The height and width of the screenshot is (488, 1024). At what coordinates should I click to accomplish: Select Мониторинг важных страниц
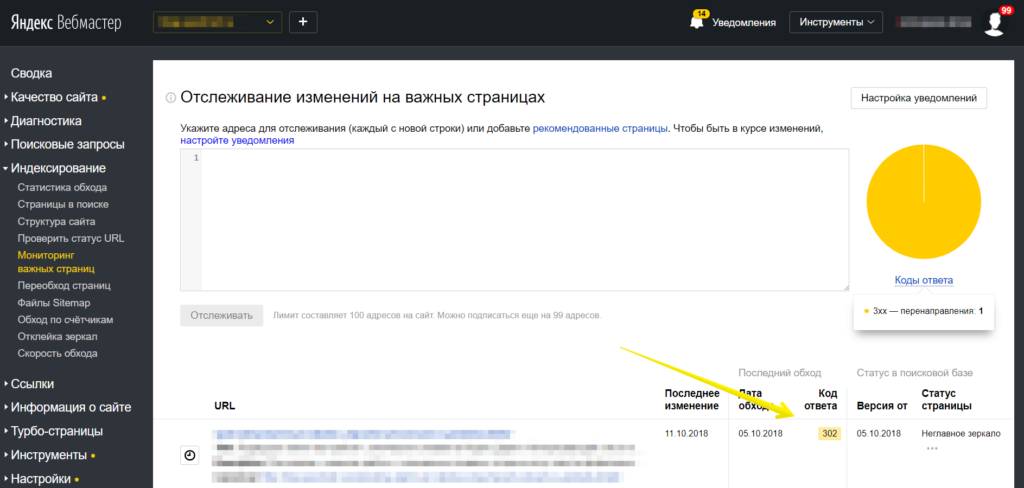pyautogui.click(x=56, y=262)
